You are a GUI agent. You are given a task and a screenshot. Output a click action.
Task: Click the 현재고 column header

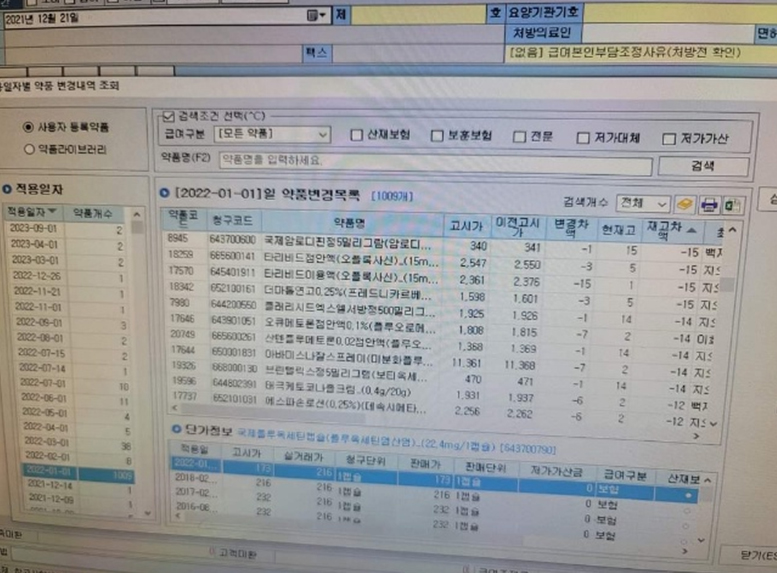tap(618, 230)
